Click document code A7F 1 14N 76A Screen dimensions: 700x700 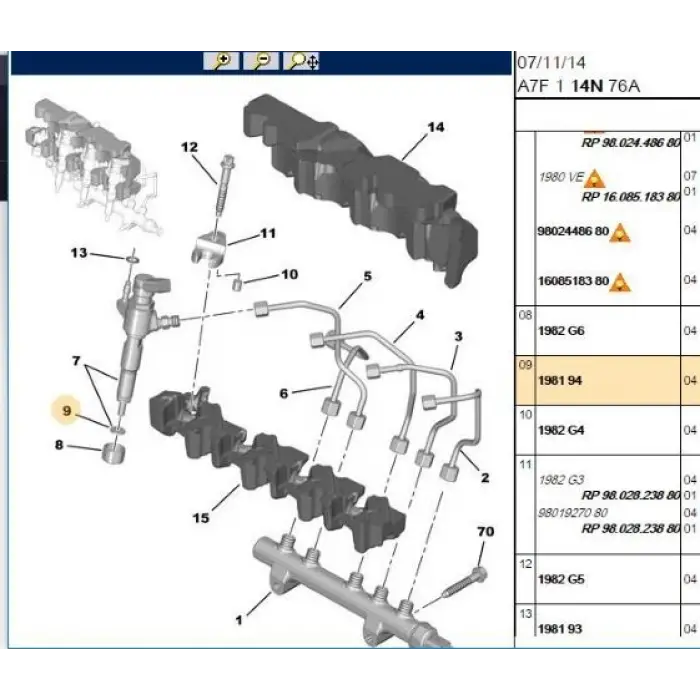coord(579,86)
